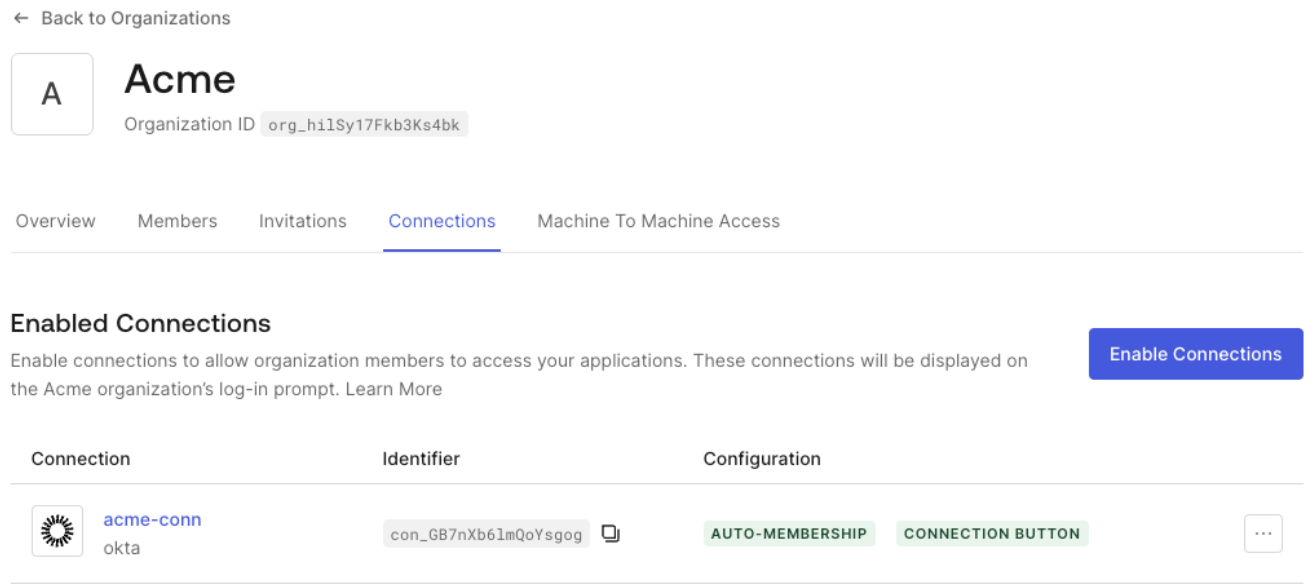The width and height of the screenshot is (1316, 584).
Task: Go to the Invitations tab
Action: point(302,221)
